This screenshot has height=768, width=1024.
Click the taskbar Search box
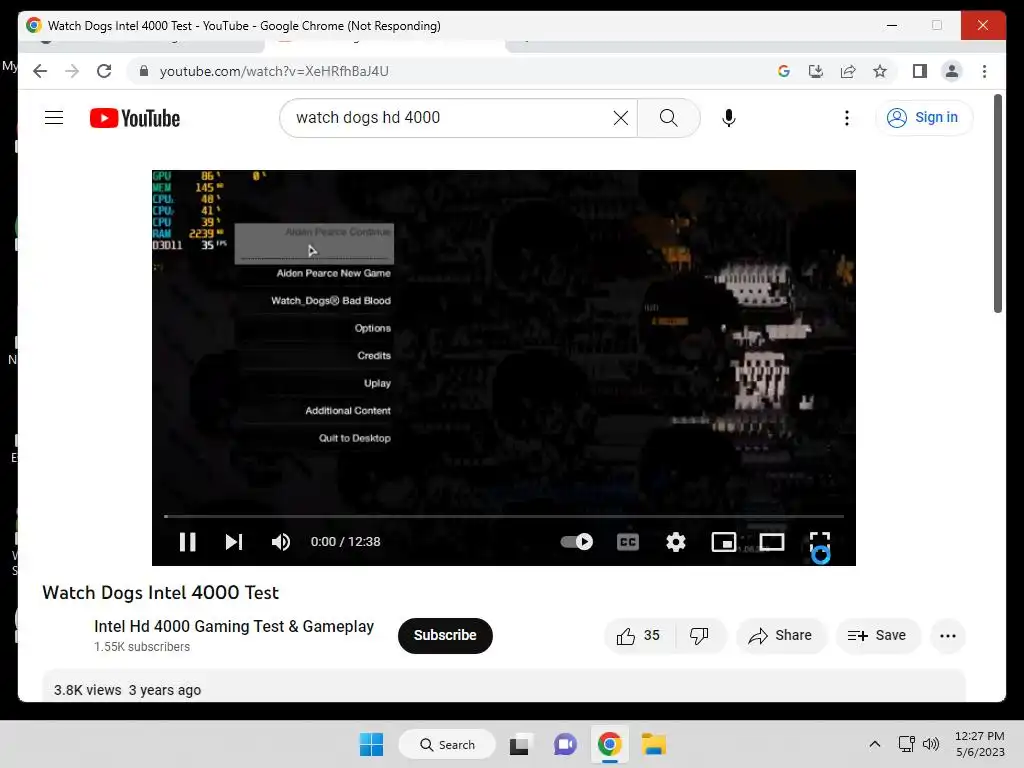(x=448, y=744)
